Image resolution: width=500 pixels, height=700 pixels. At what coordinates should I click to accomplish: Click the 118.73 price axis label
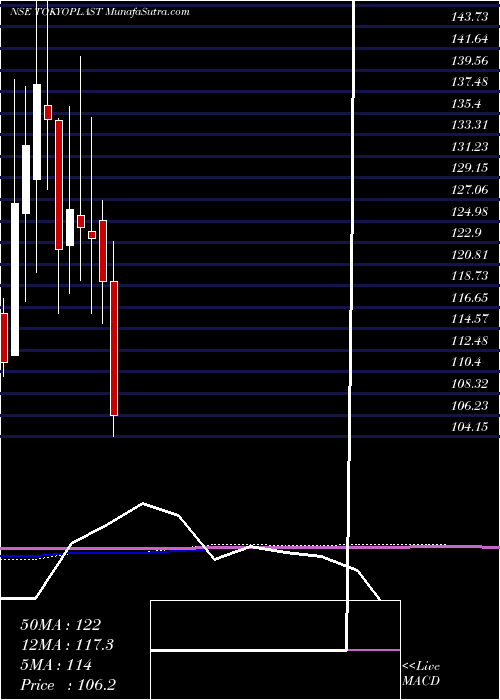[470, 276]
